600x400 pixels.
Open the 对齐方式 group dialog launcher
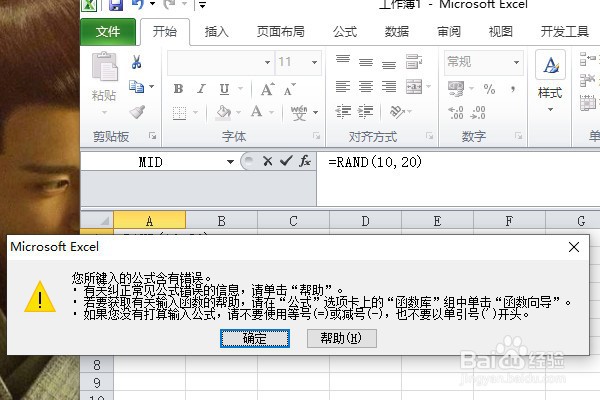point(429,136)
